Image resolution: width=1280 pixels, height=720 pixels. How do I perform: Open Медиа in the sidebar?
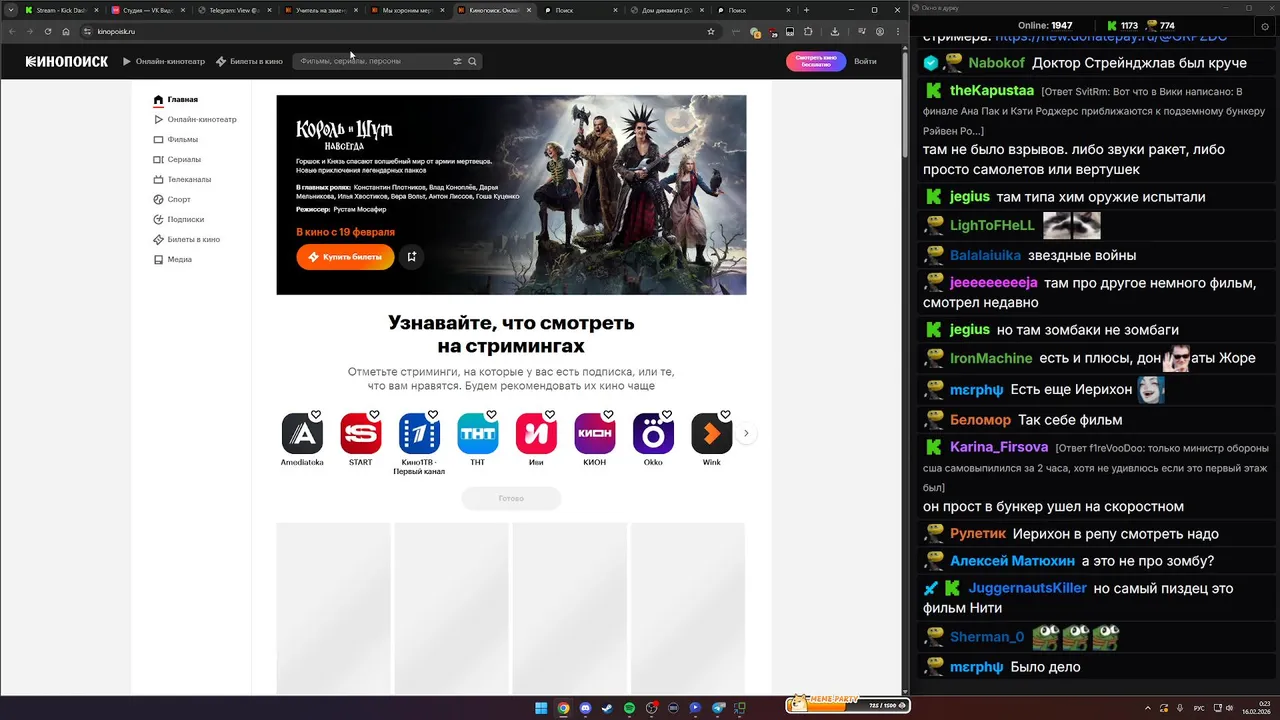[x=173, y=260]
